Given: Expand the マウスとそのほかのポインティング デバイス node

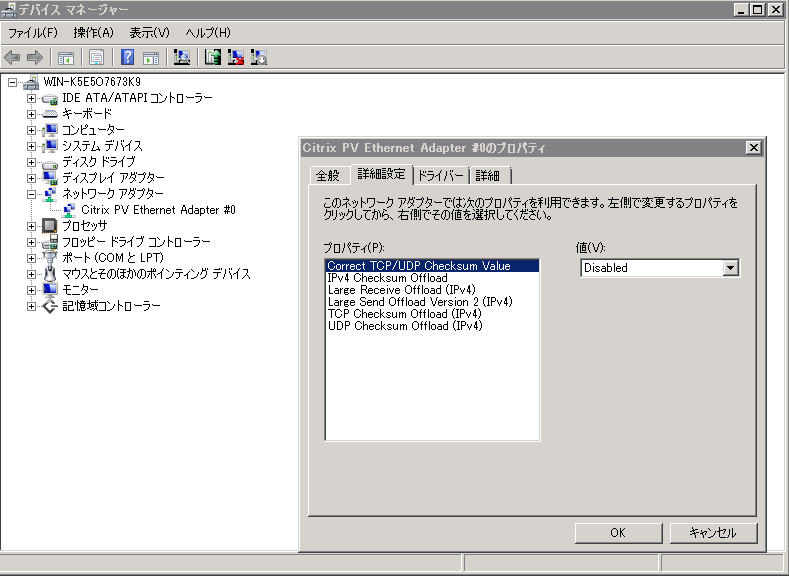Looking at the screenshot, I should click(31, 275).
